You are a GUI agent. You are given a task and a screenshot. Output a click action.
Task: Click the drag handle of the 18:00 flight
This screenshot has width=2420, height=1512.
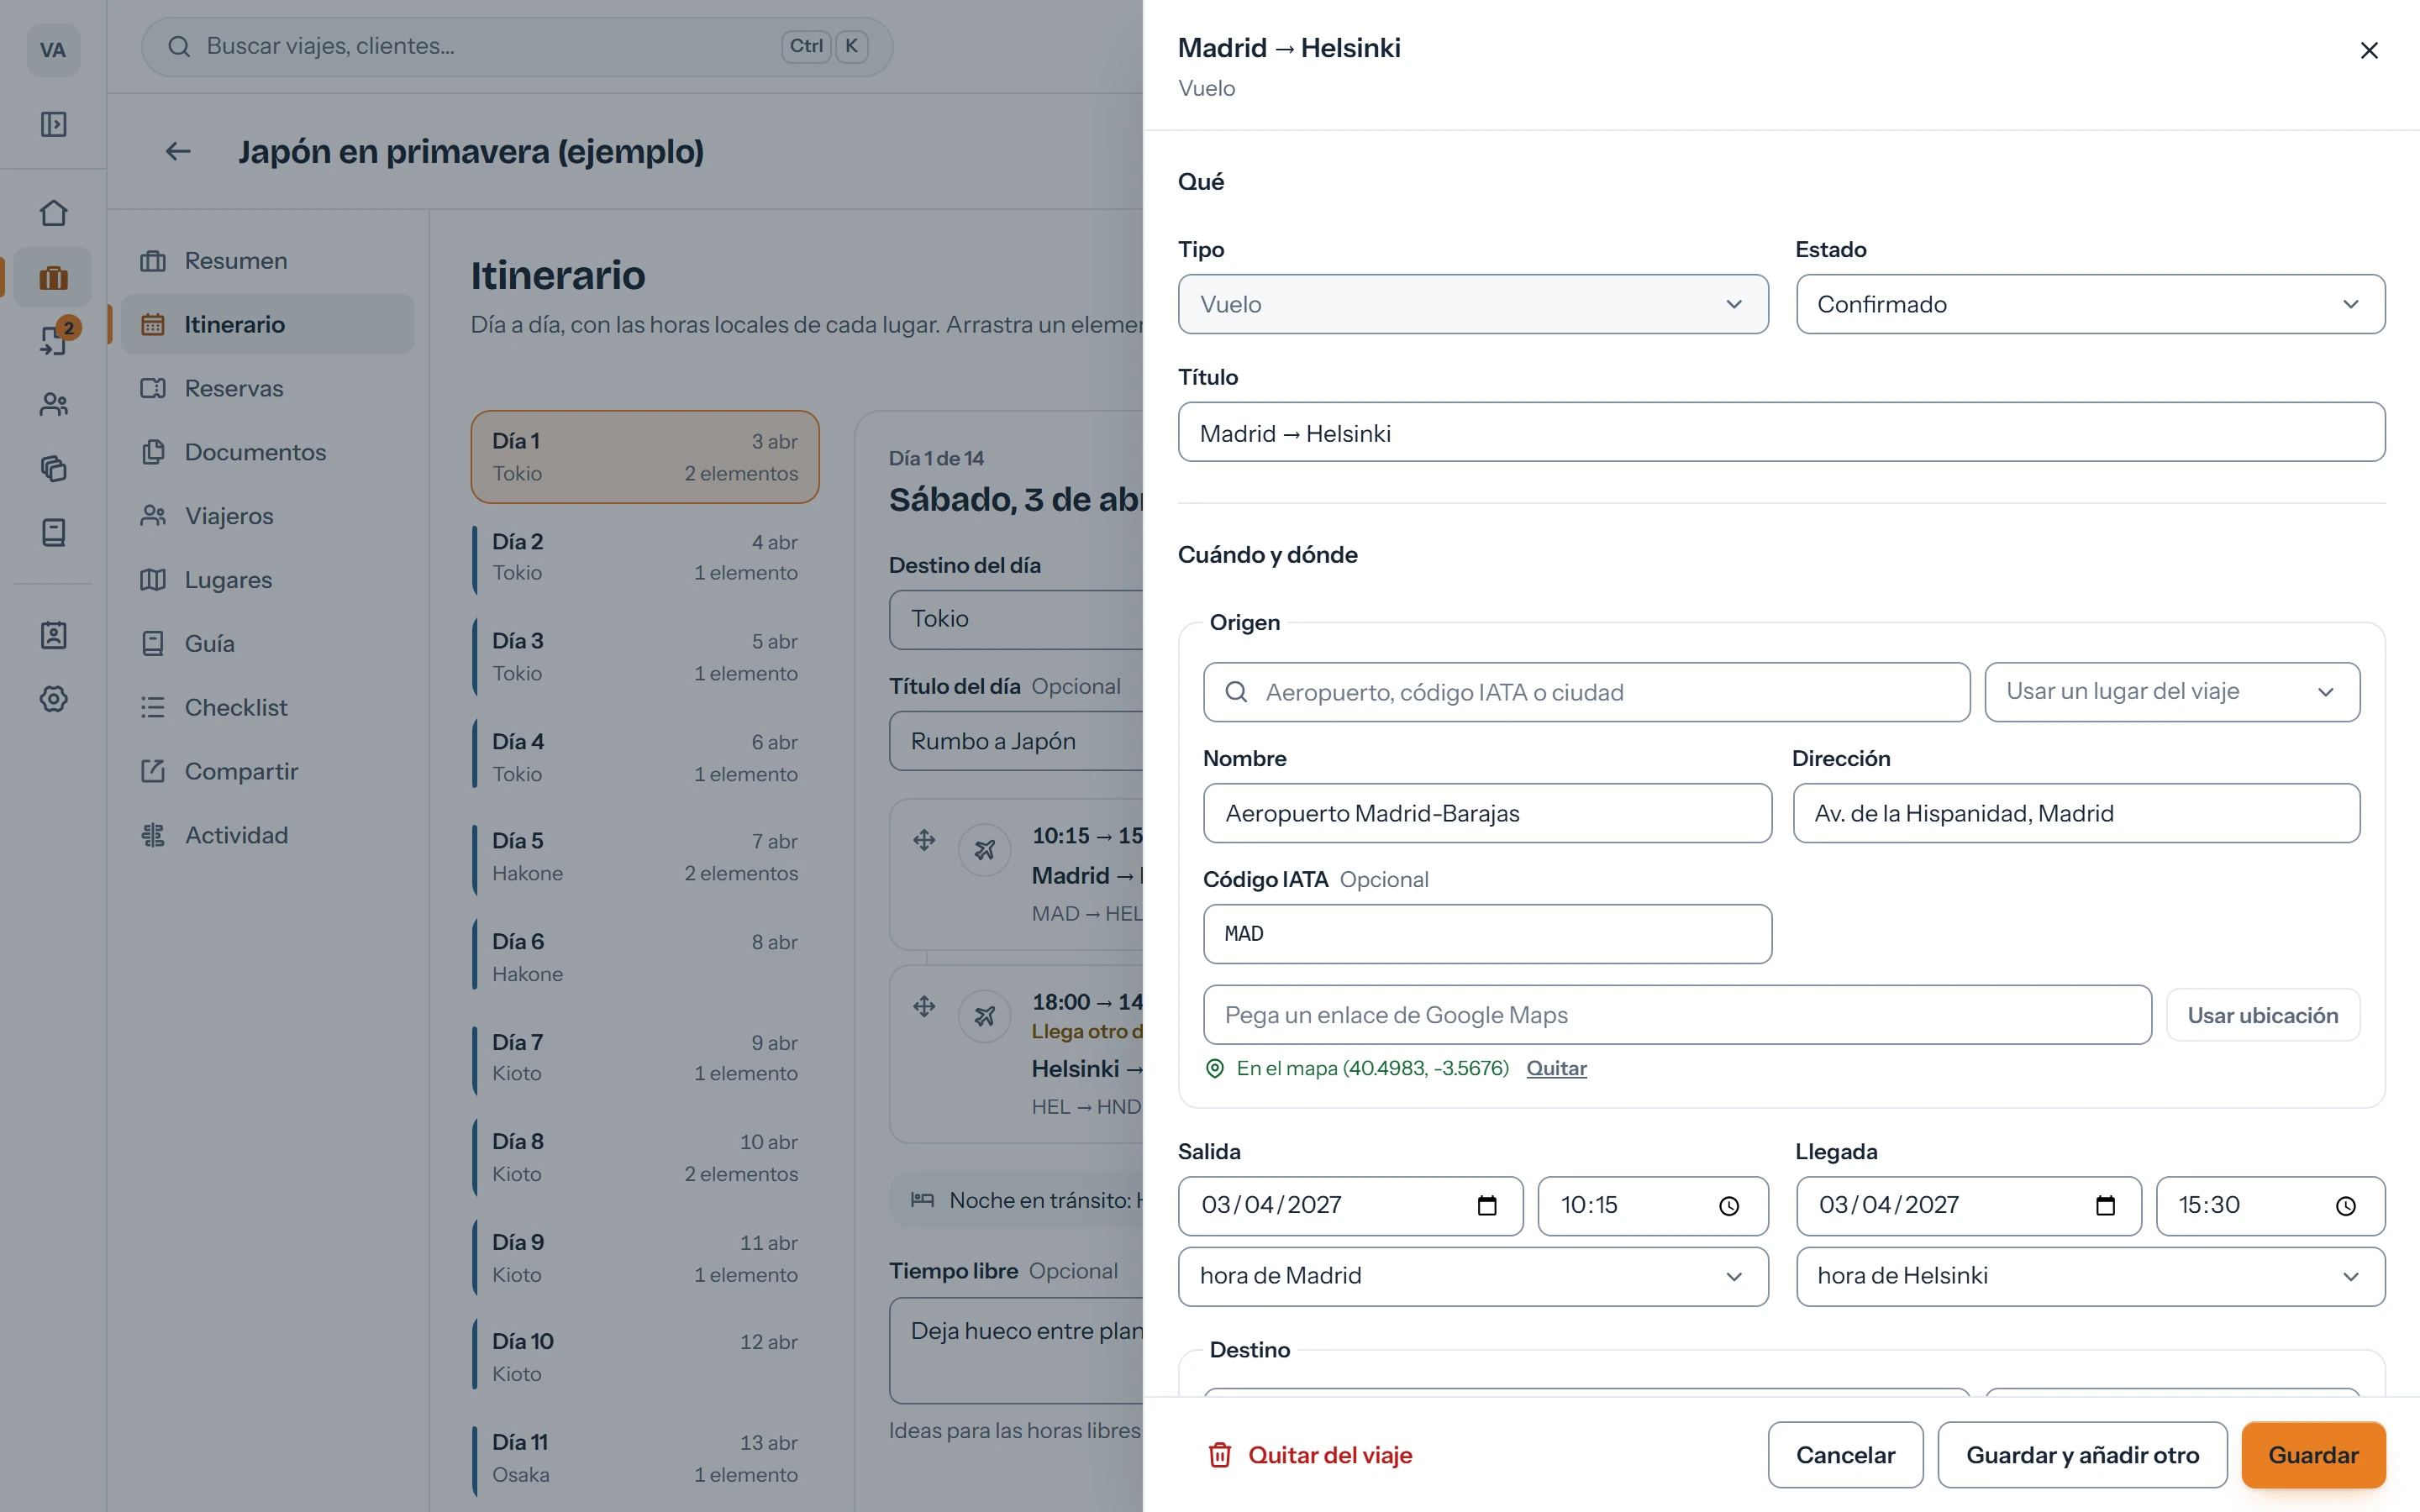pos(924,1006)
